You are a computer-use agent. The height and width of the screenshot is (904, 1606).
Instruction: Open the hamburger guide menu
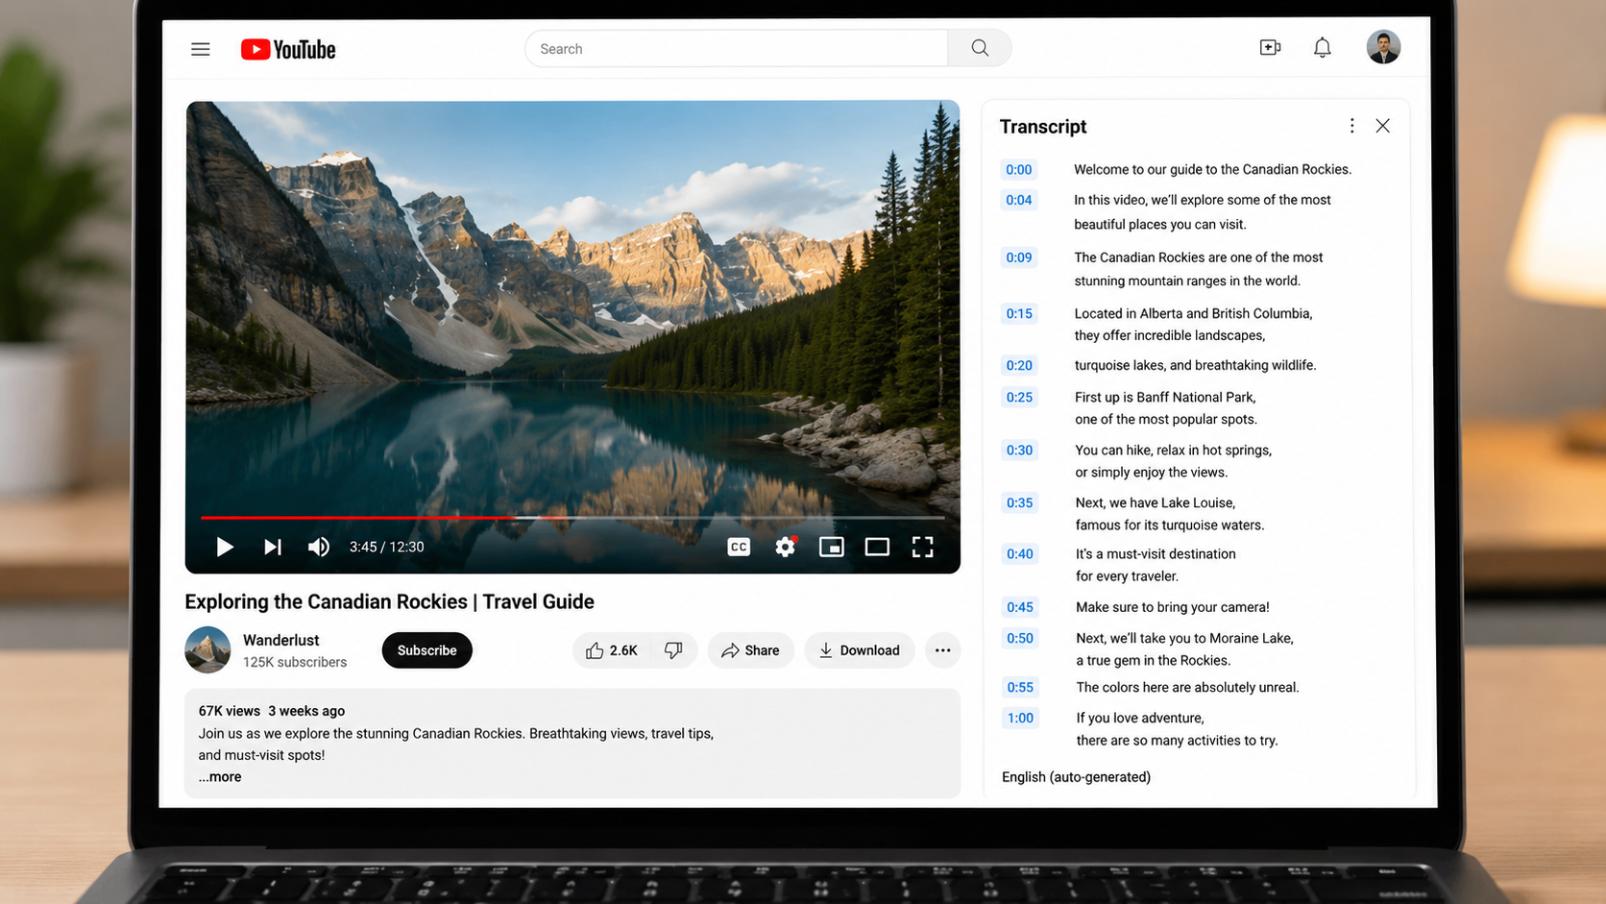click(x=200, y=49)
